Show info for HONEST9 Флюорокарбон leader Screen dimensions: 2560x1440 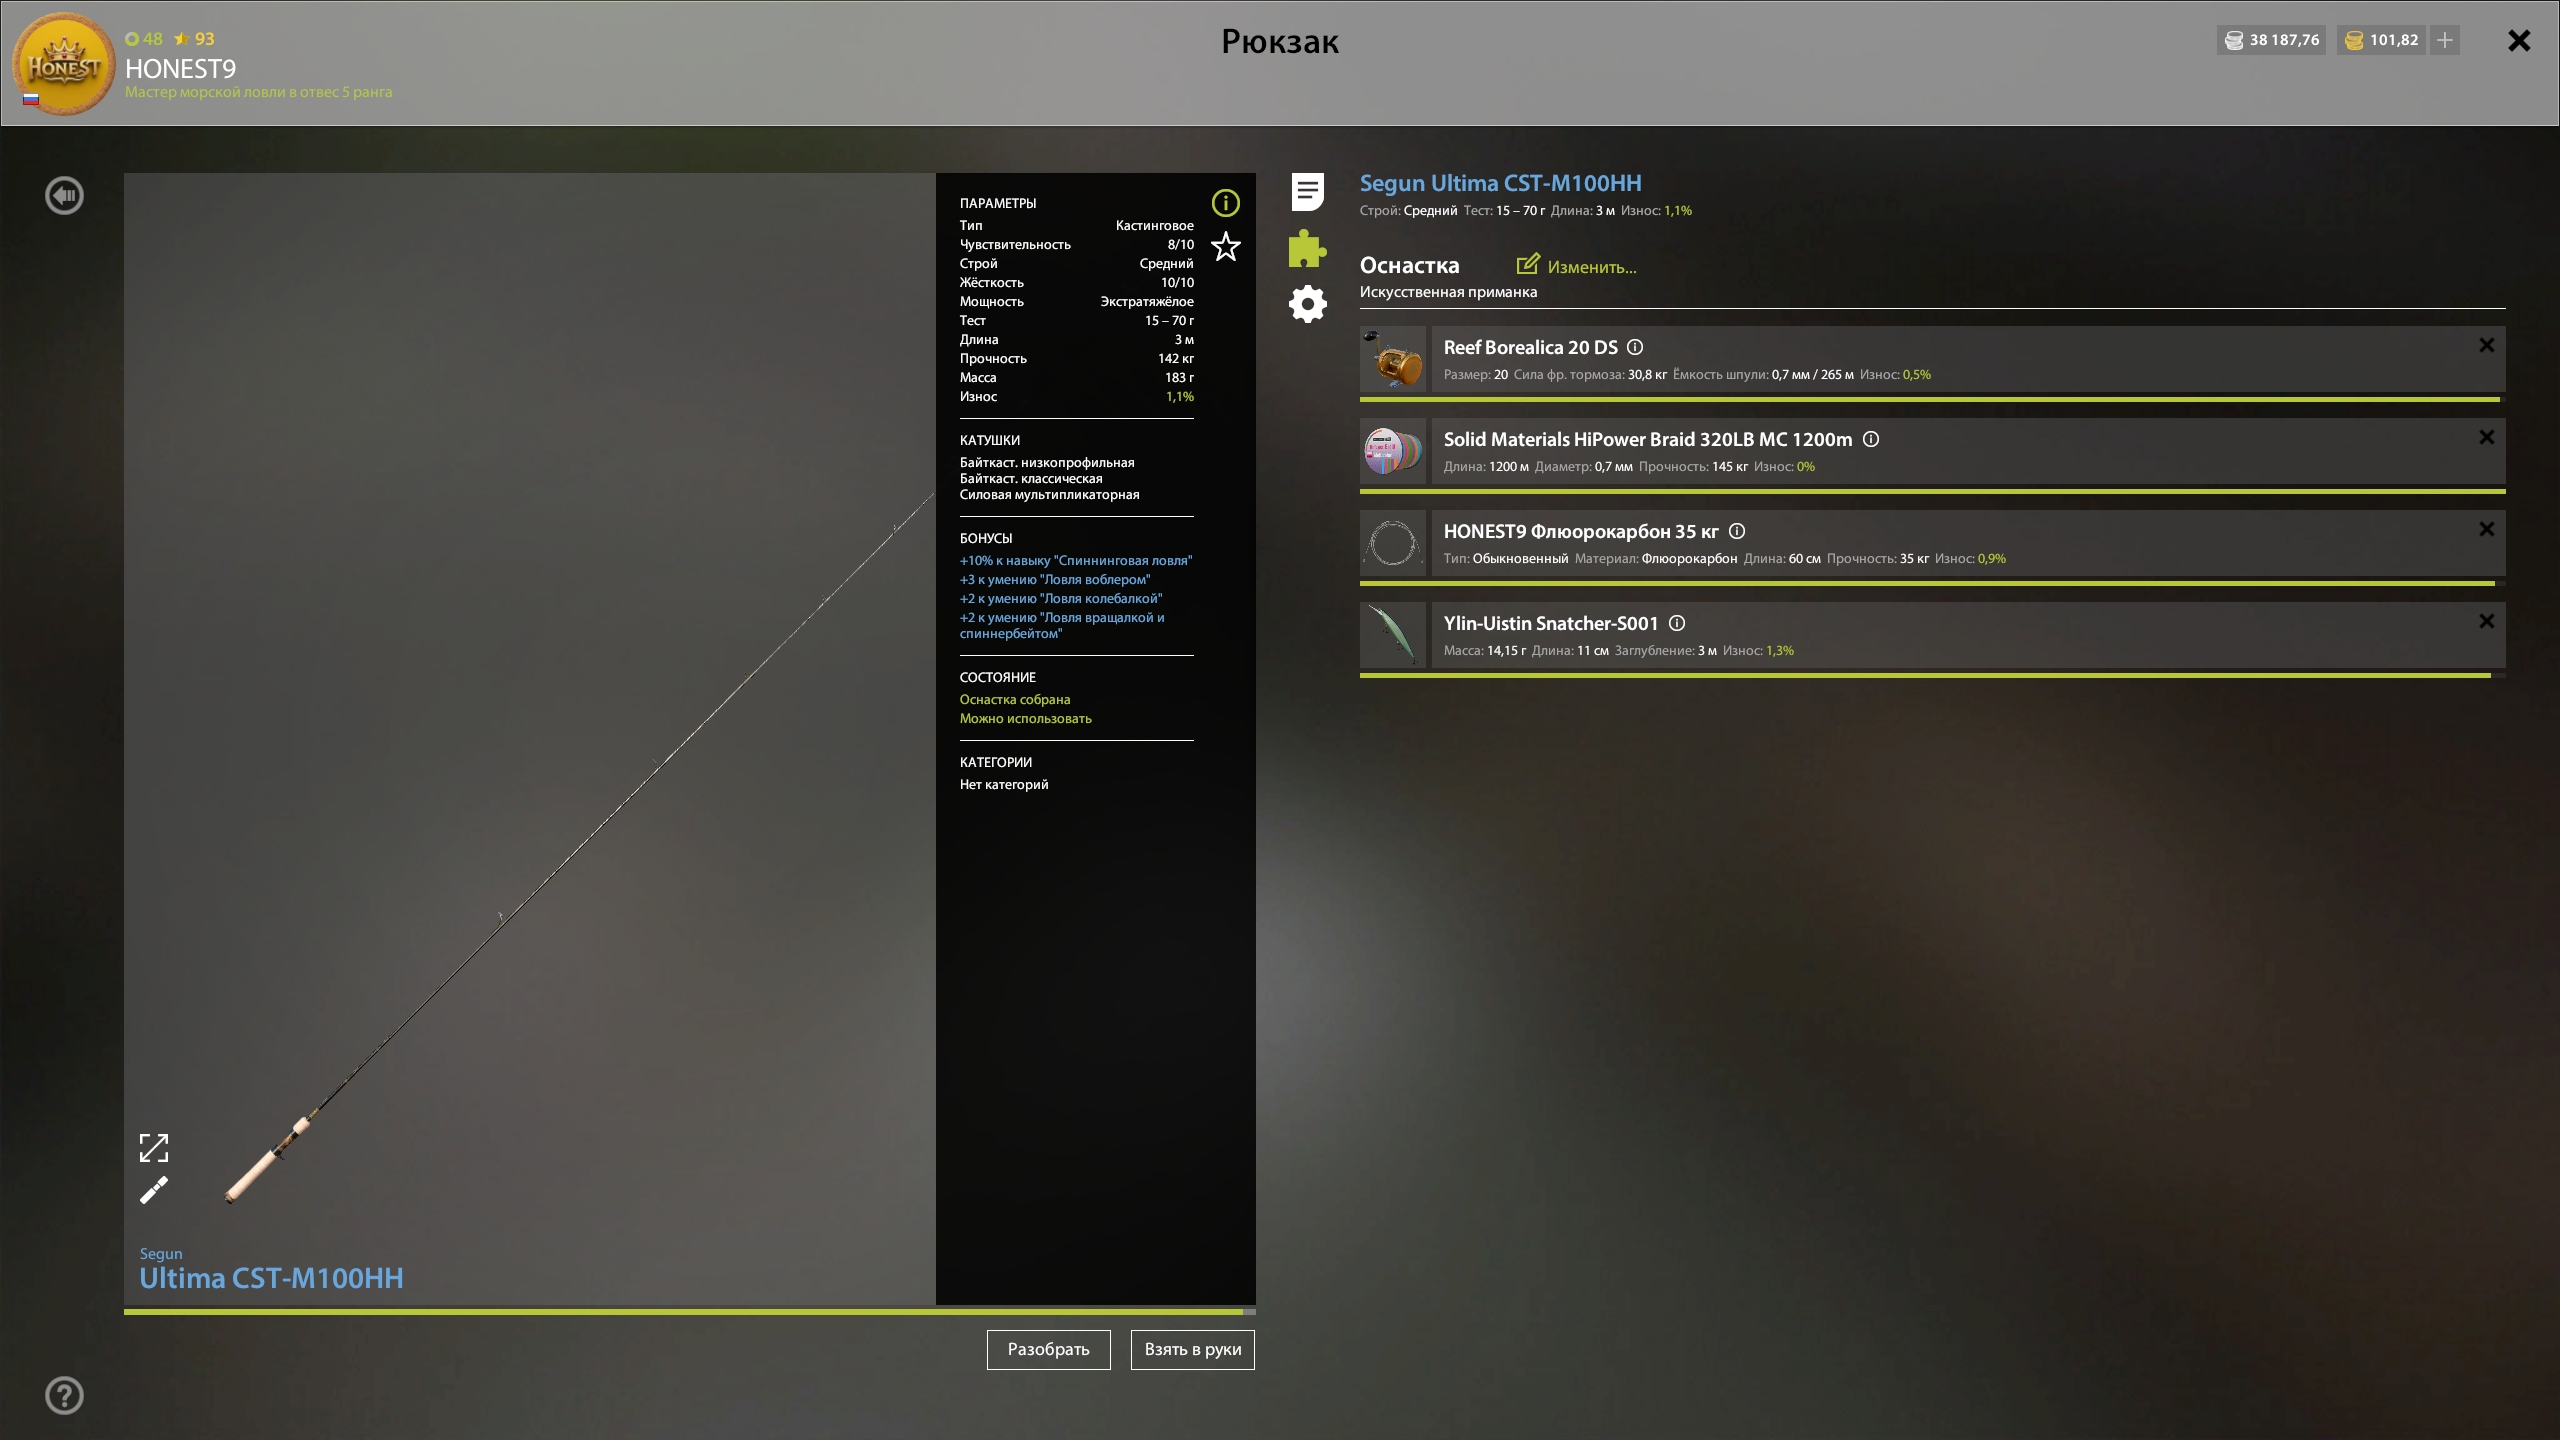[x=1737, y=531]
